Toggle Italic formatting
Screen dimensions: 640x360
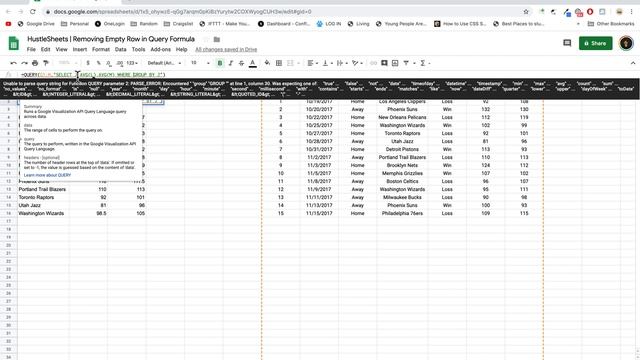pyautogui.click(x=231, y=63)
